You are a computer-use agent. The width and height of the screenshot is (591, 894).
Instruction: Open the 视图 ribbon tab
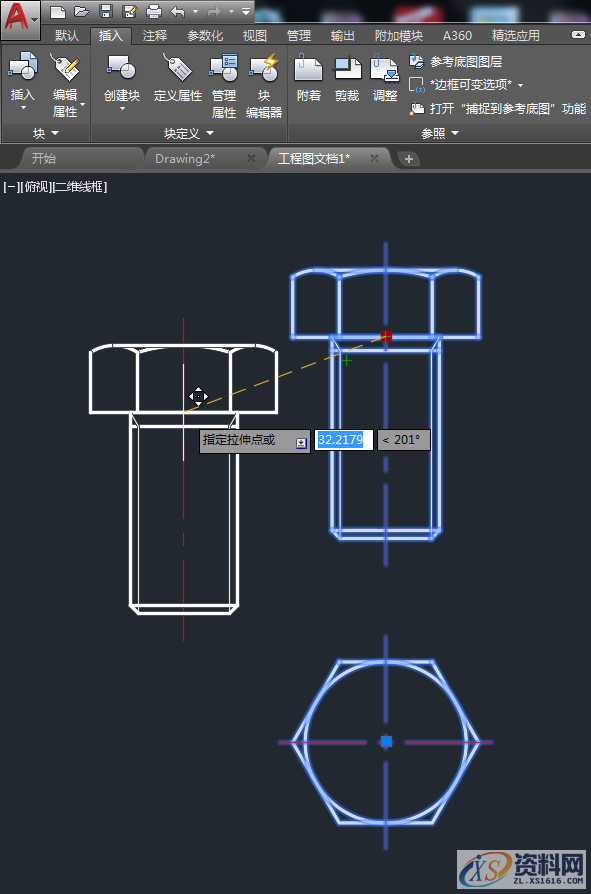[x=255, y=35]
